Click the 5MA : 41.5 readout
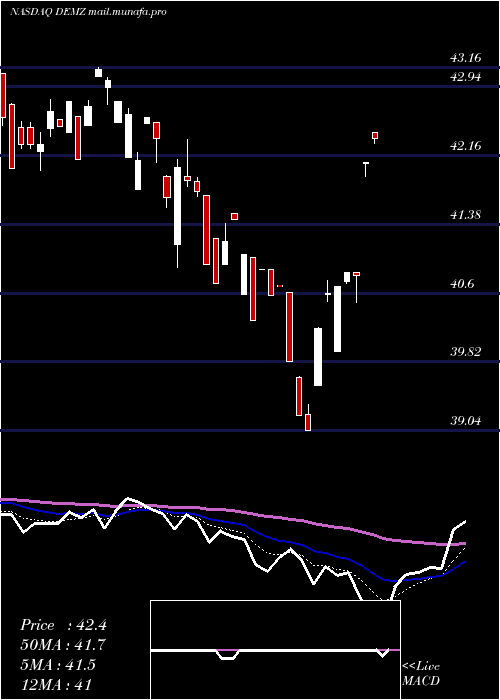Image resolution: width=500 pixels, height=700 pixels. [x=58, y=665]
